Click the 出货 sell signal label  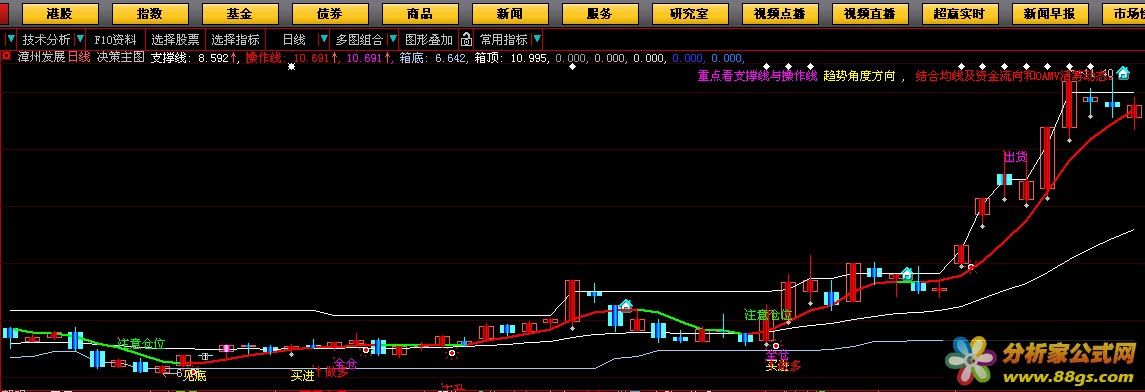[1015, 157]
